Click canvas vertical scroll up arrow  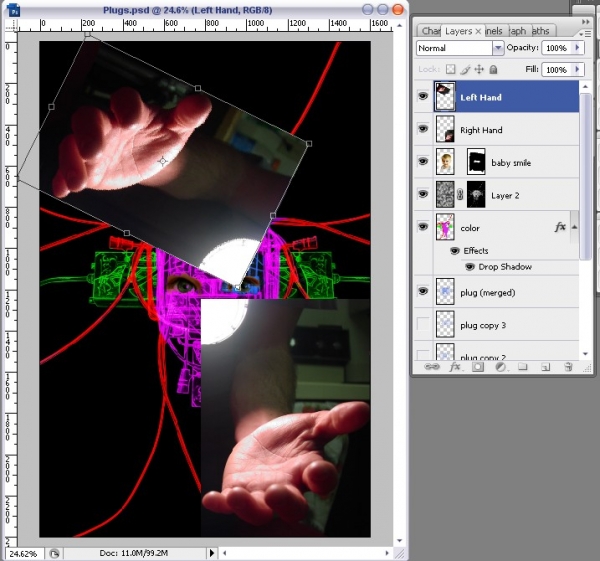(x=400, y=25)
